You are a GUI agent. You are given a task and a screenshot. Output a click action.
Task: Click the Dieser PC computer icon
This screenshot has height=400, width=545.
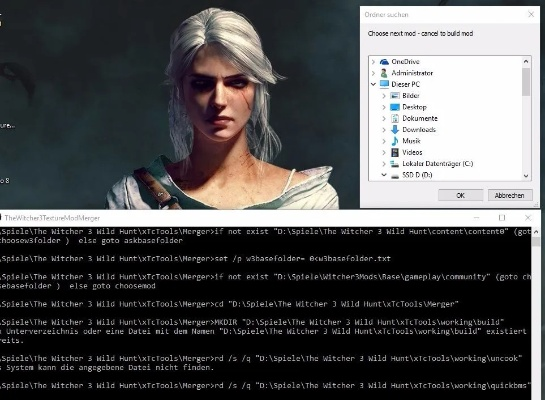click(x=384, y=84)
